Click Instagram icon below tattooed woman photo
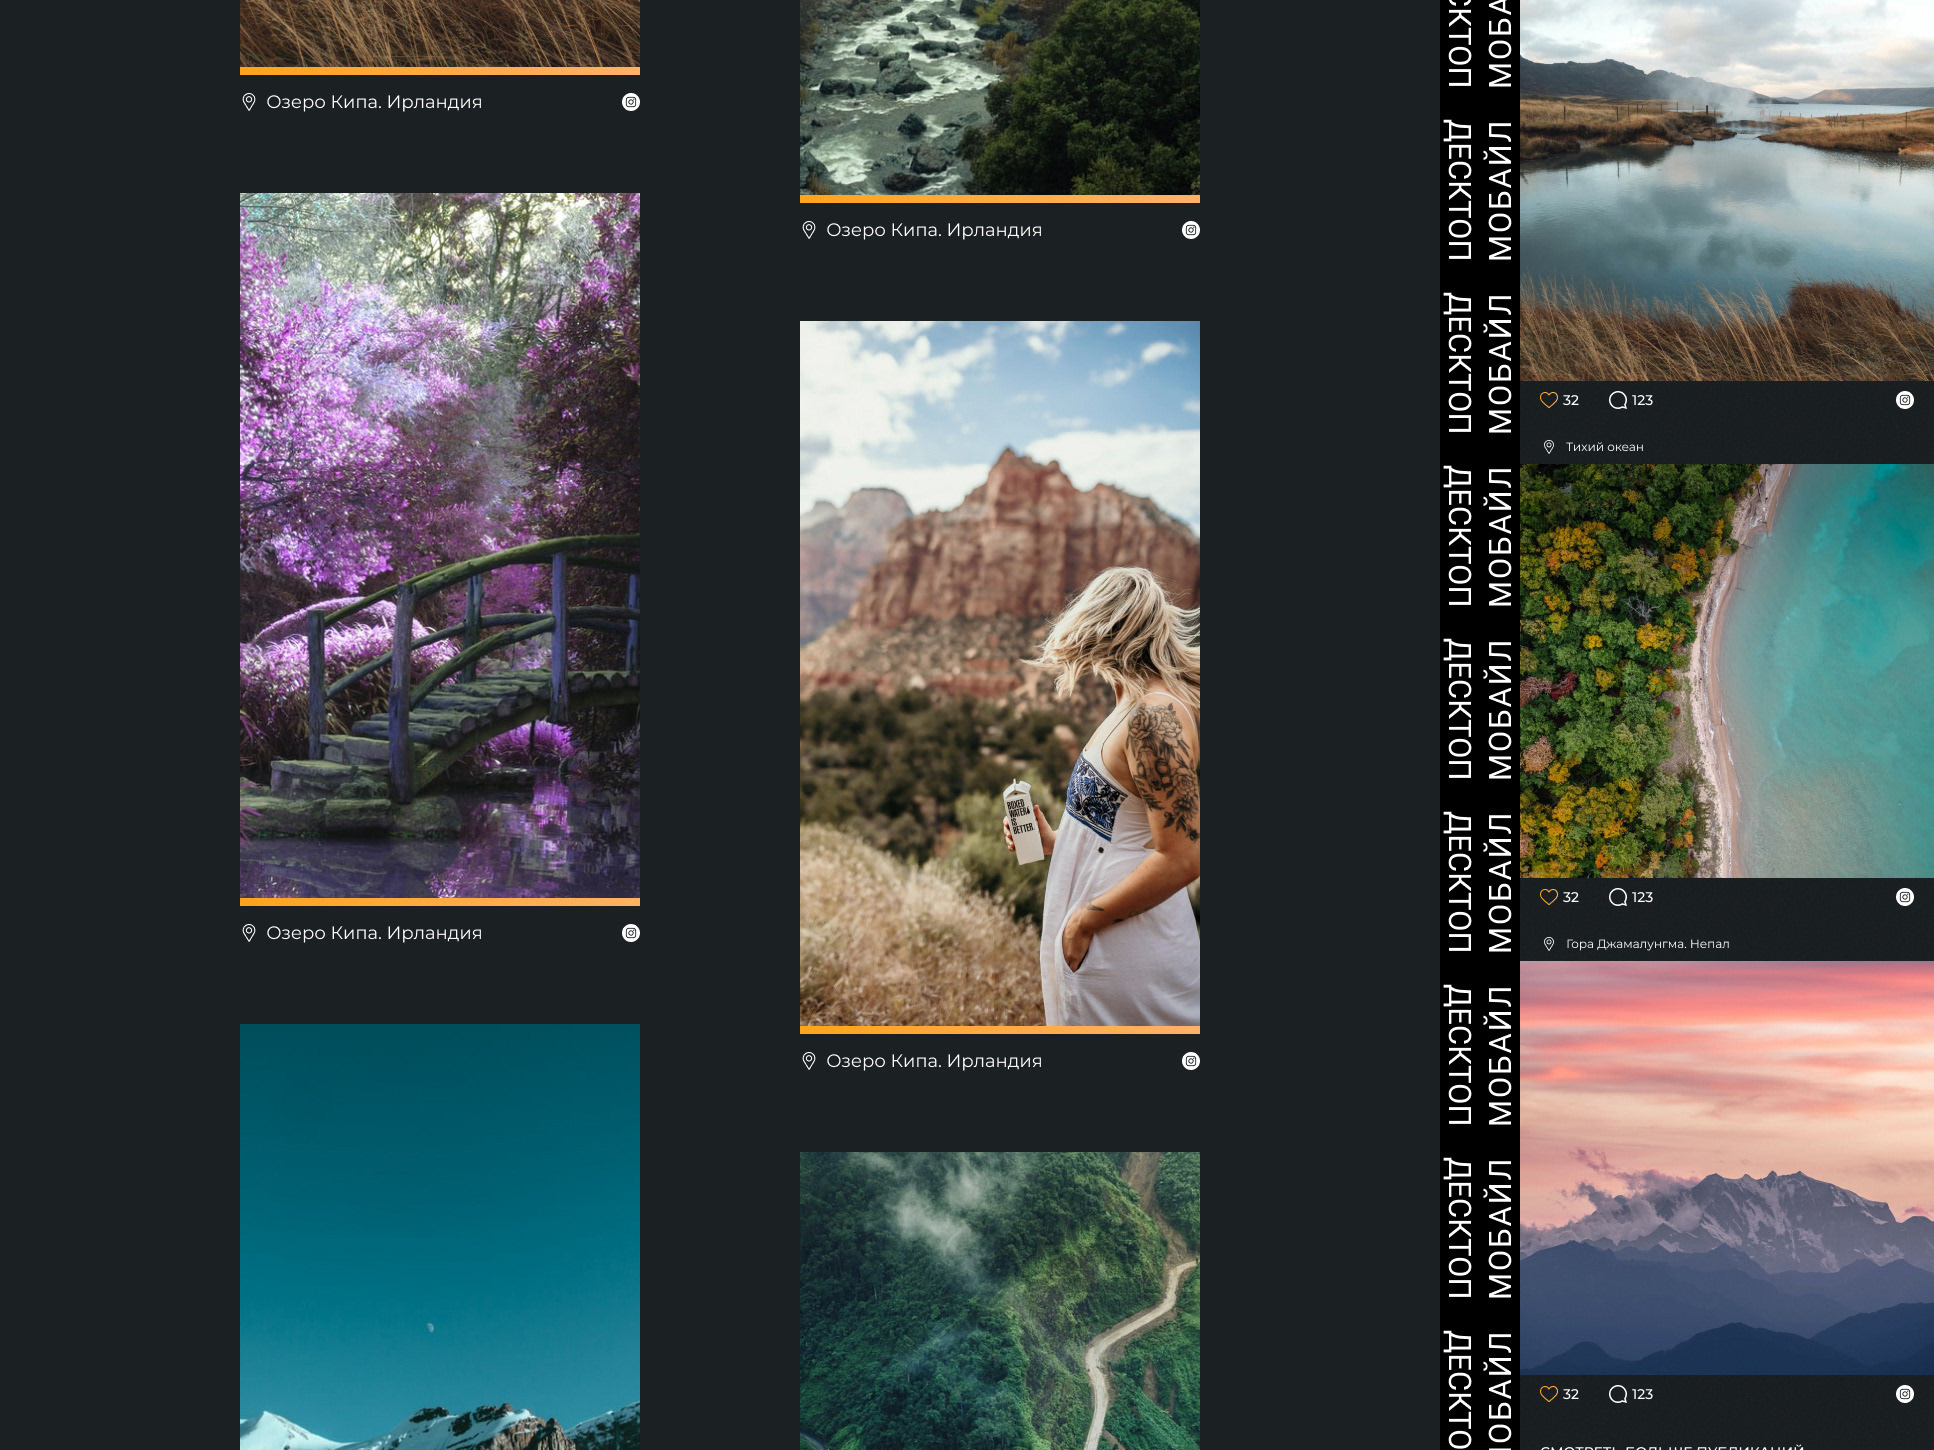This screenshot has width=1934, height=1450. (1191, 1061)
